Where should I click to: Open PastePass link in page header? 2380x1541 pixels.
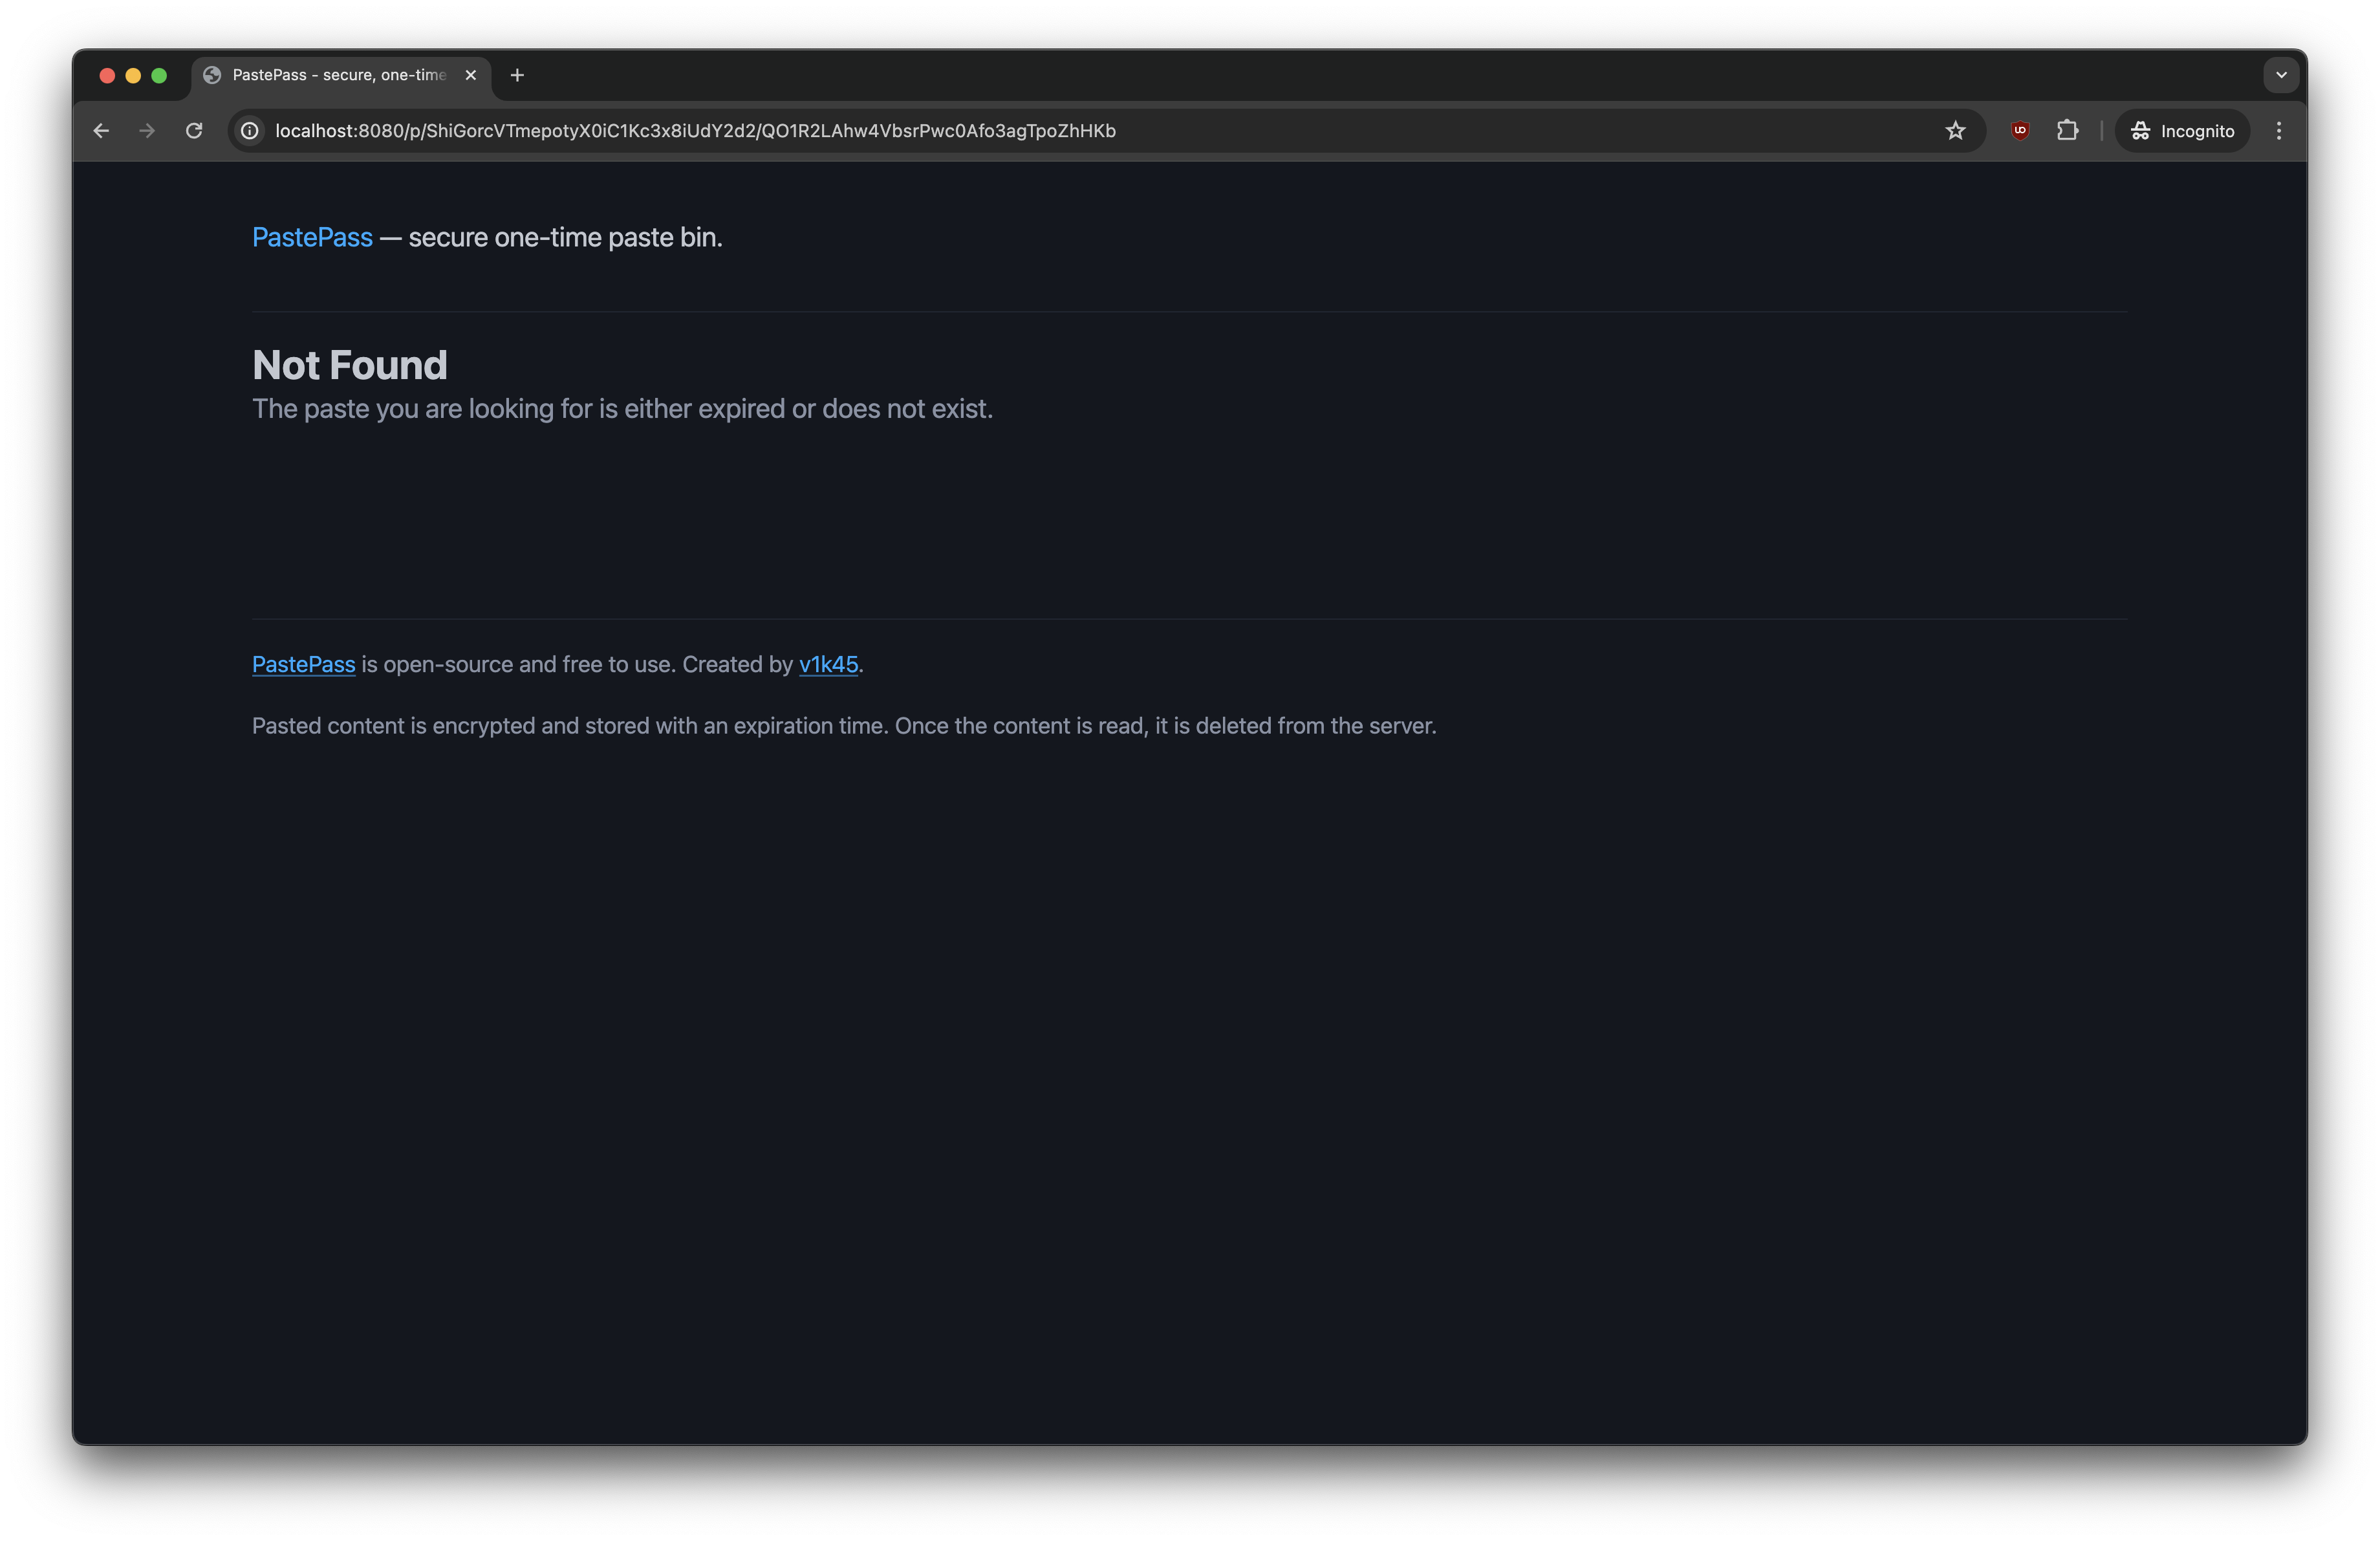point(312,238)
